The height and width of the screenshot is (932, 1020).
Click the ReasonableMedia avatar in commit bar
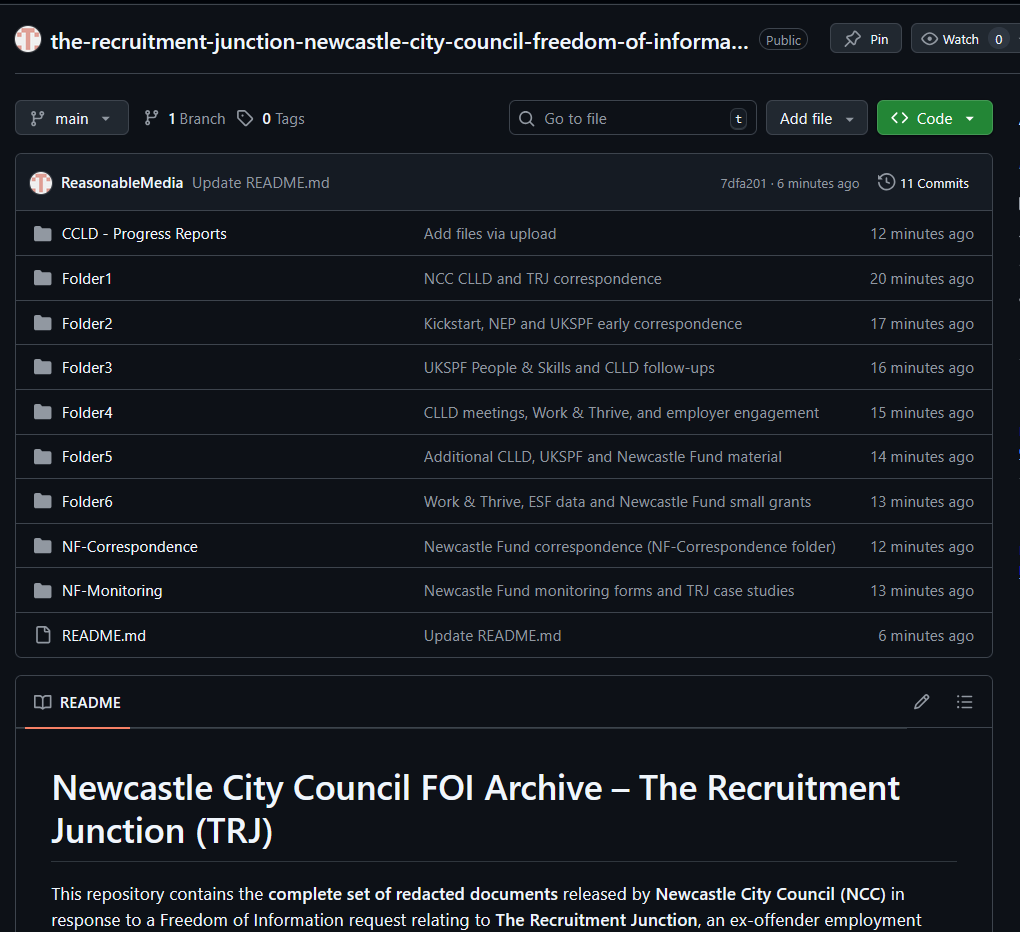click(41, 183)
